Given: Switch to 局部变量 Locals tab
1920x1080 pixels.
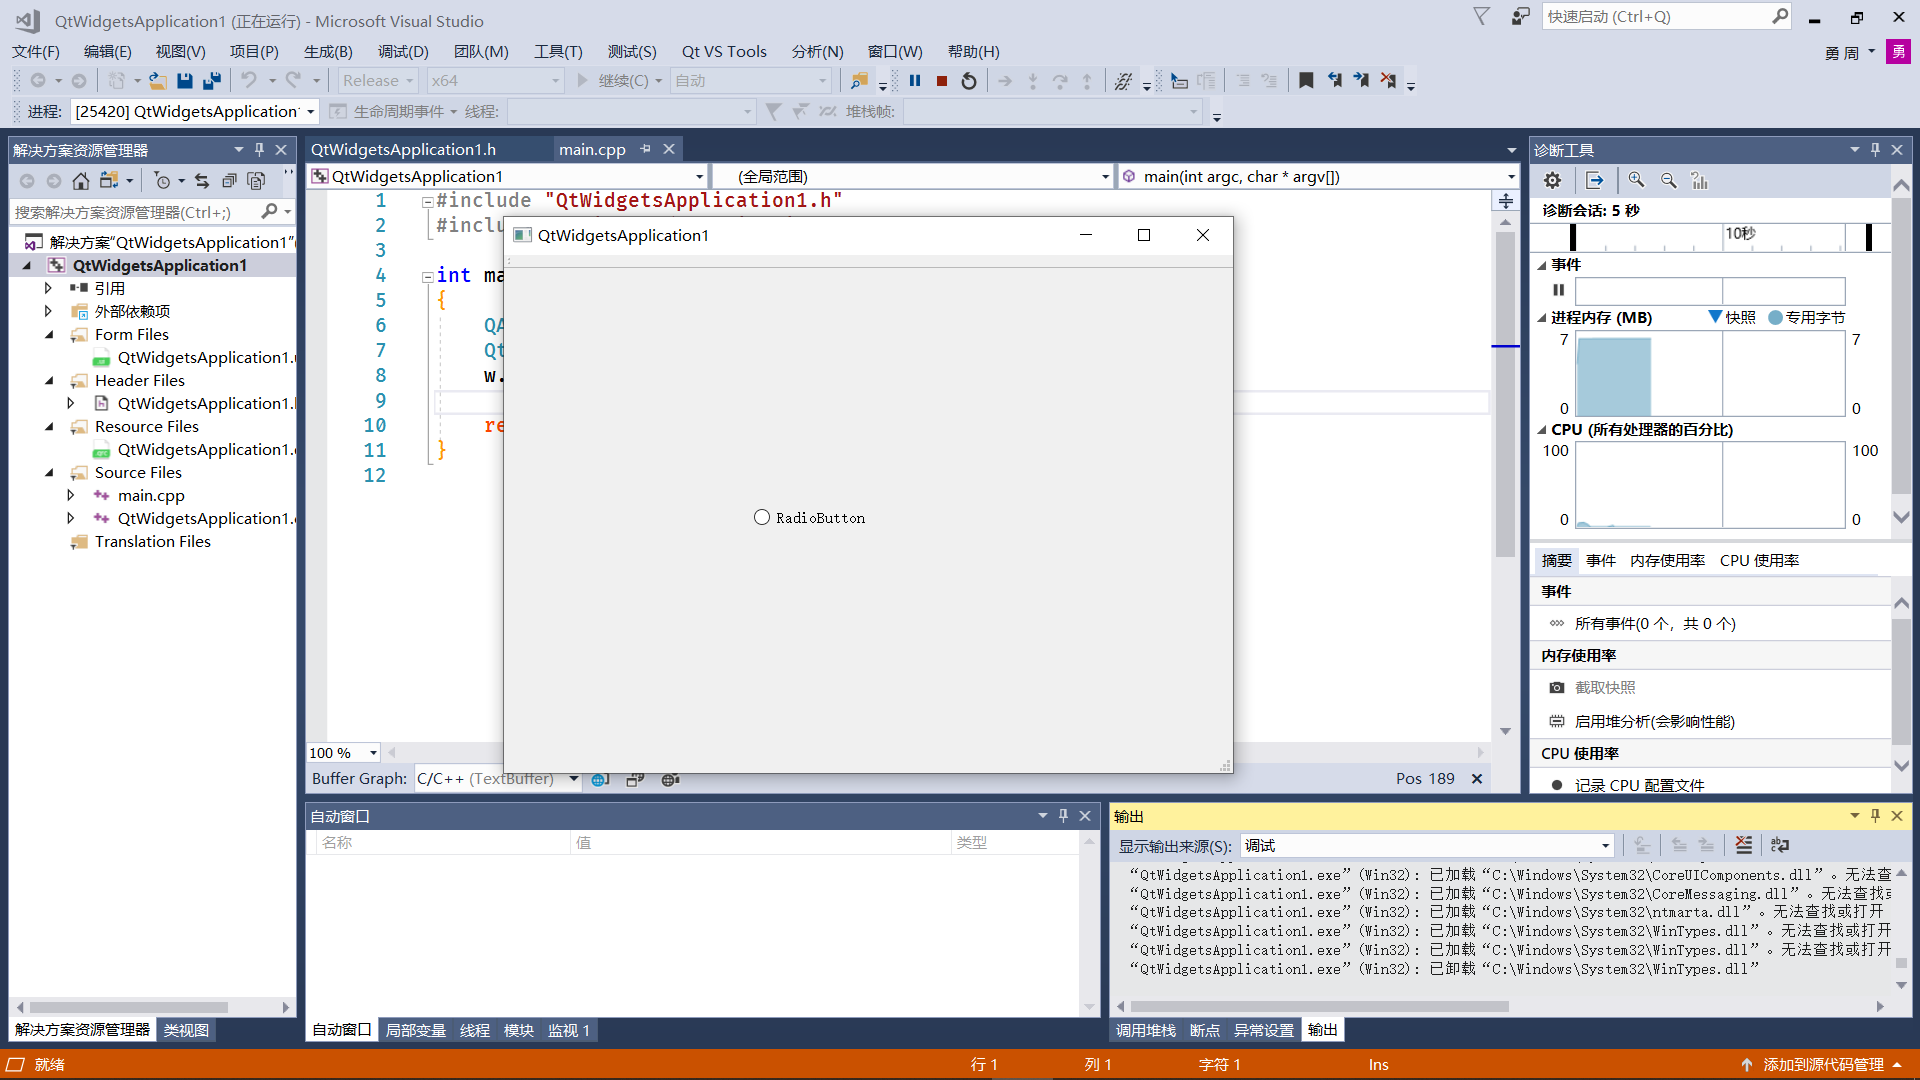Looking at the screenshot, I should click(416, 1030).
